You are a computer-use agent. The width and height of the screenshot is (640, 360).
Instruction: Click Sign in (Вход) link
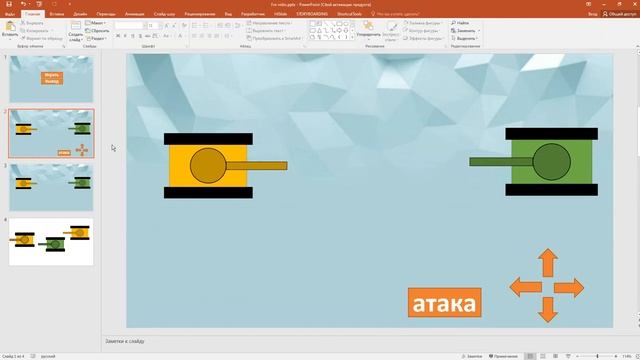[592, 14]
